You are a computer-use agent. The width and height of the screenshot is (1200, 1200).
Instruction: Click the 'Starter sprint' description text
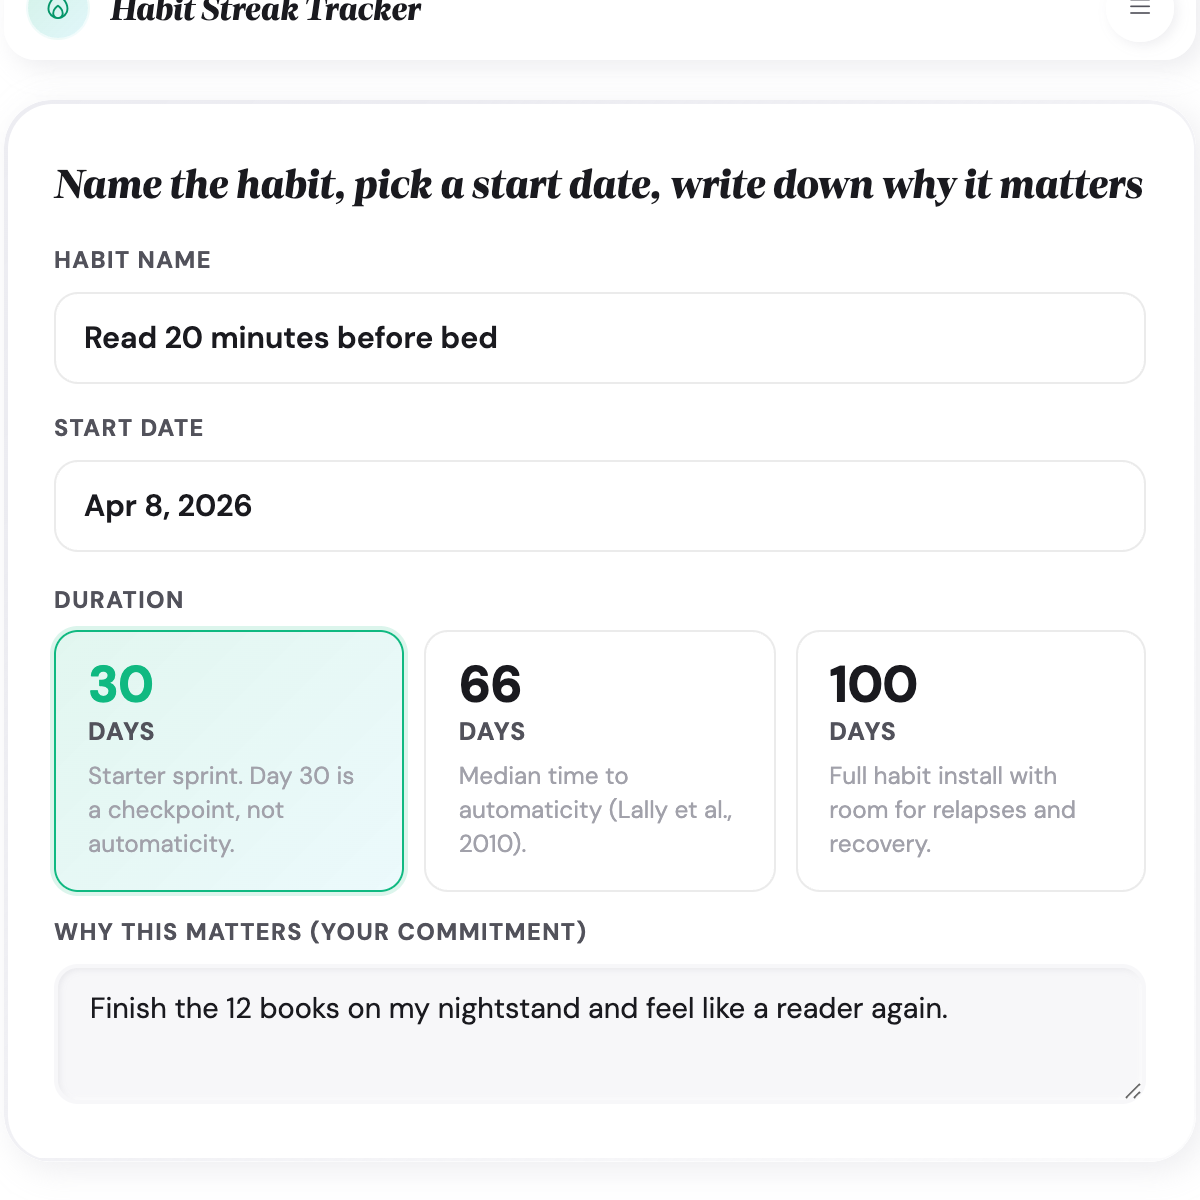221,809
